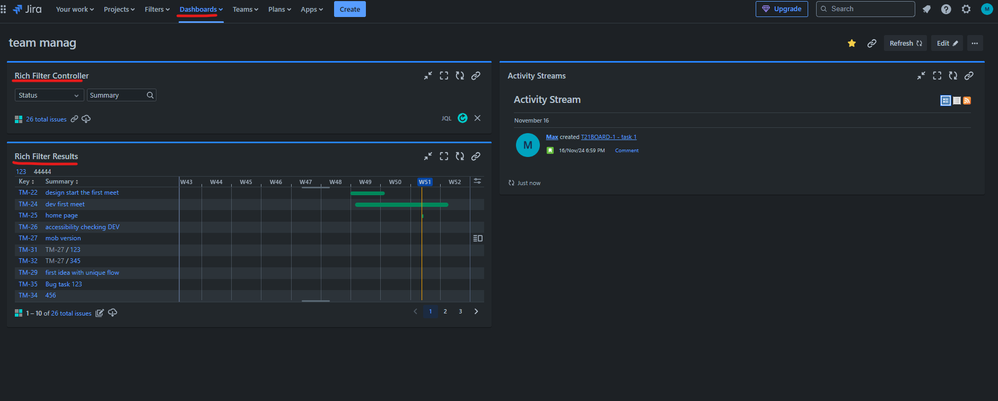Open the dashboard more actions ellipsis menu
998x401 pixels.
tap(974, 43)
